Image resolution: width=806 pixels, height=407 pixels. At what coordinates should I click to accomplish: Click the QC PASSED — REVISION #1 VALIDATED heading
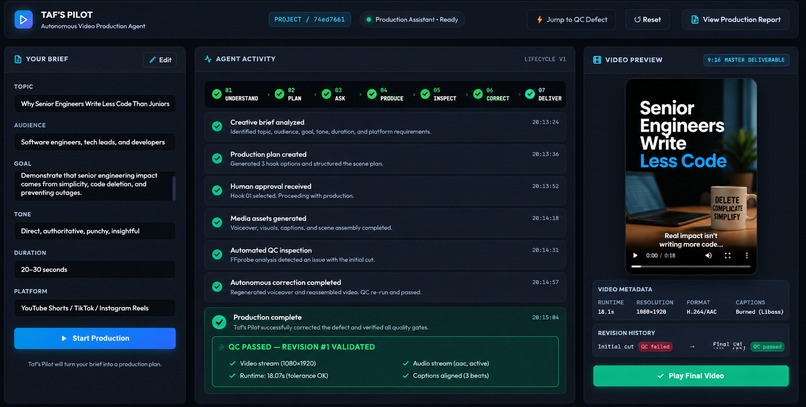[302, 347]
